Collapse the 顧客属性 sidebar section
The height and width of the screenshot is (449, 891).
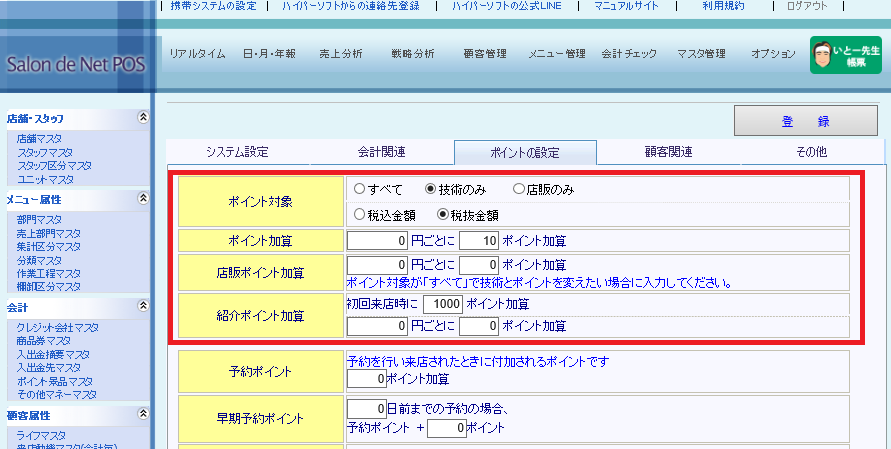click(143, 415)
